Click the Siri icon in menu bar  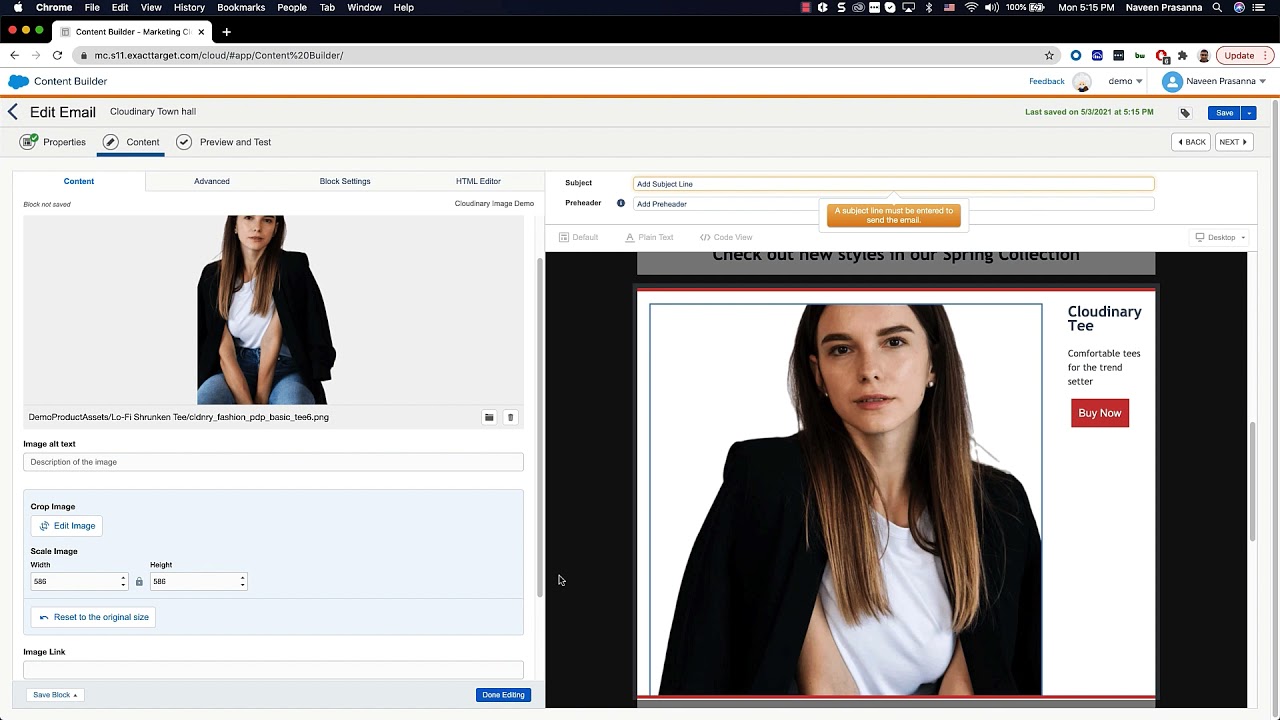tap(1239, 7)
